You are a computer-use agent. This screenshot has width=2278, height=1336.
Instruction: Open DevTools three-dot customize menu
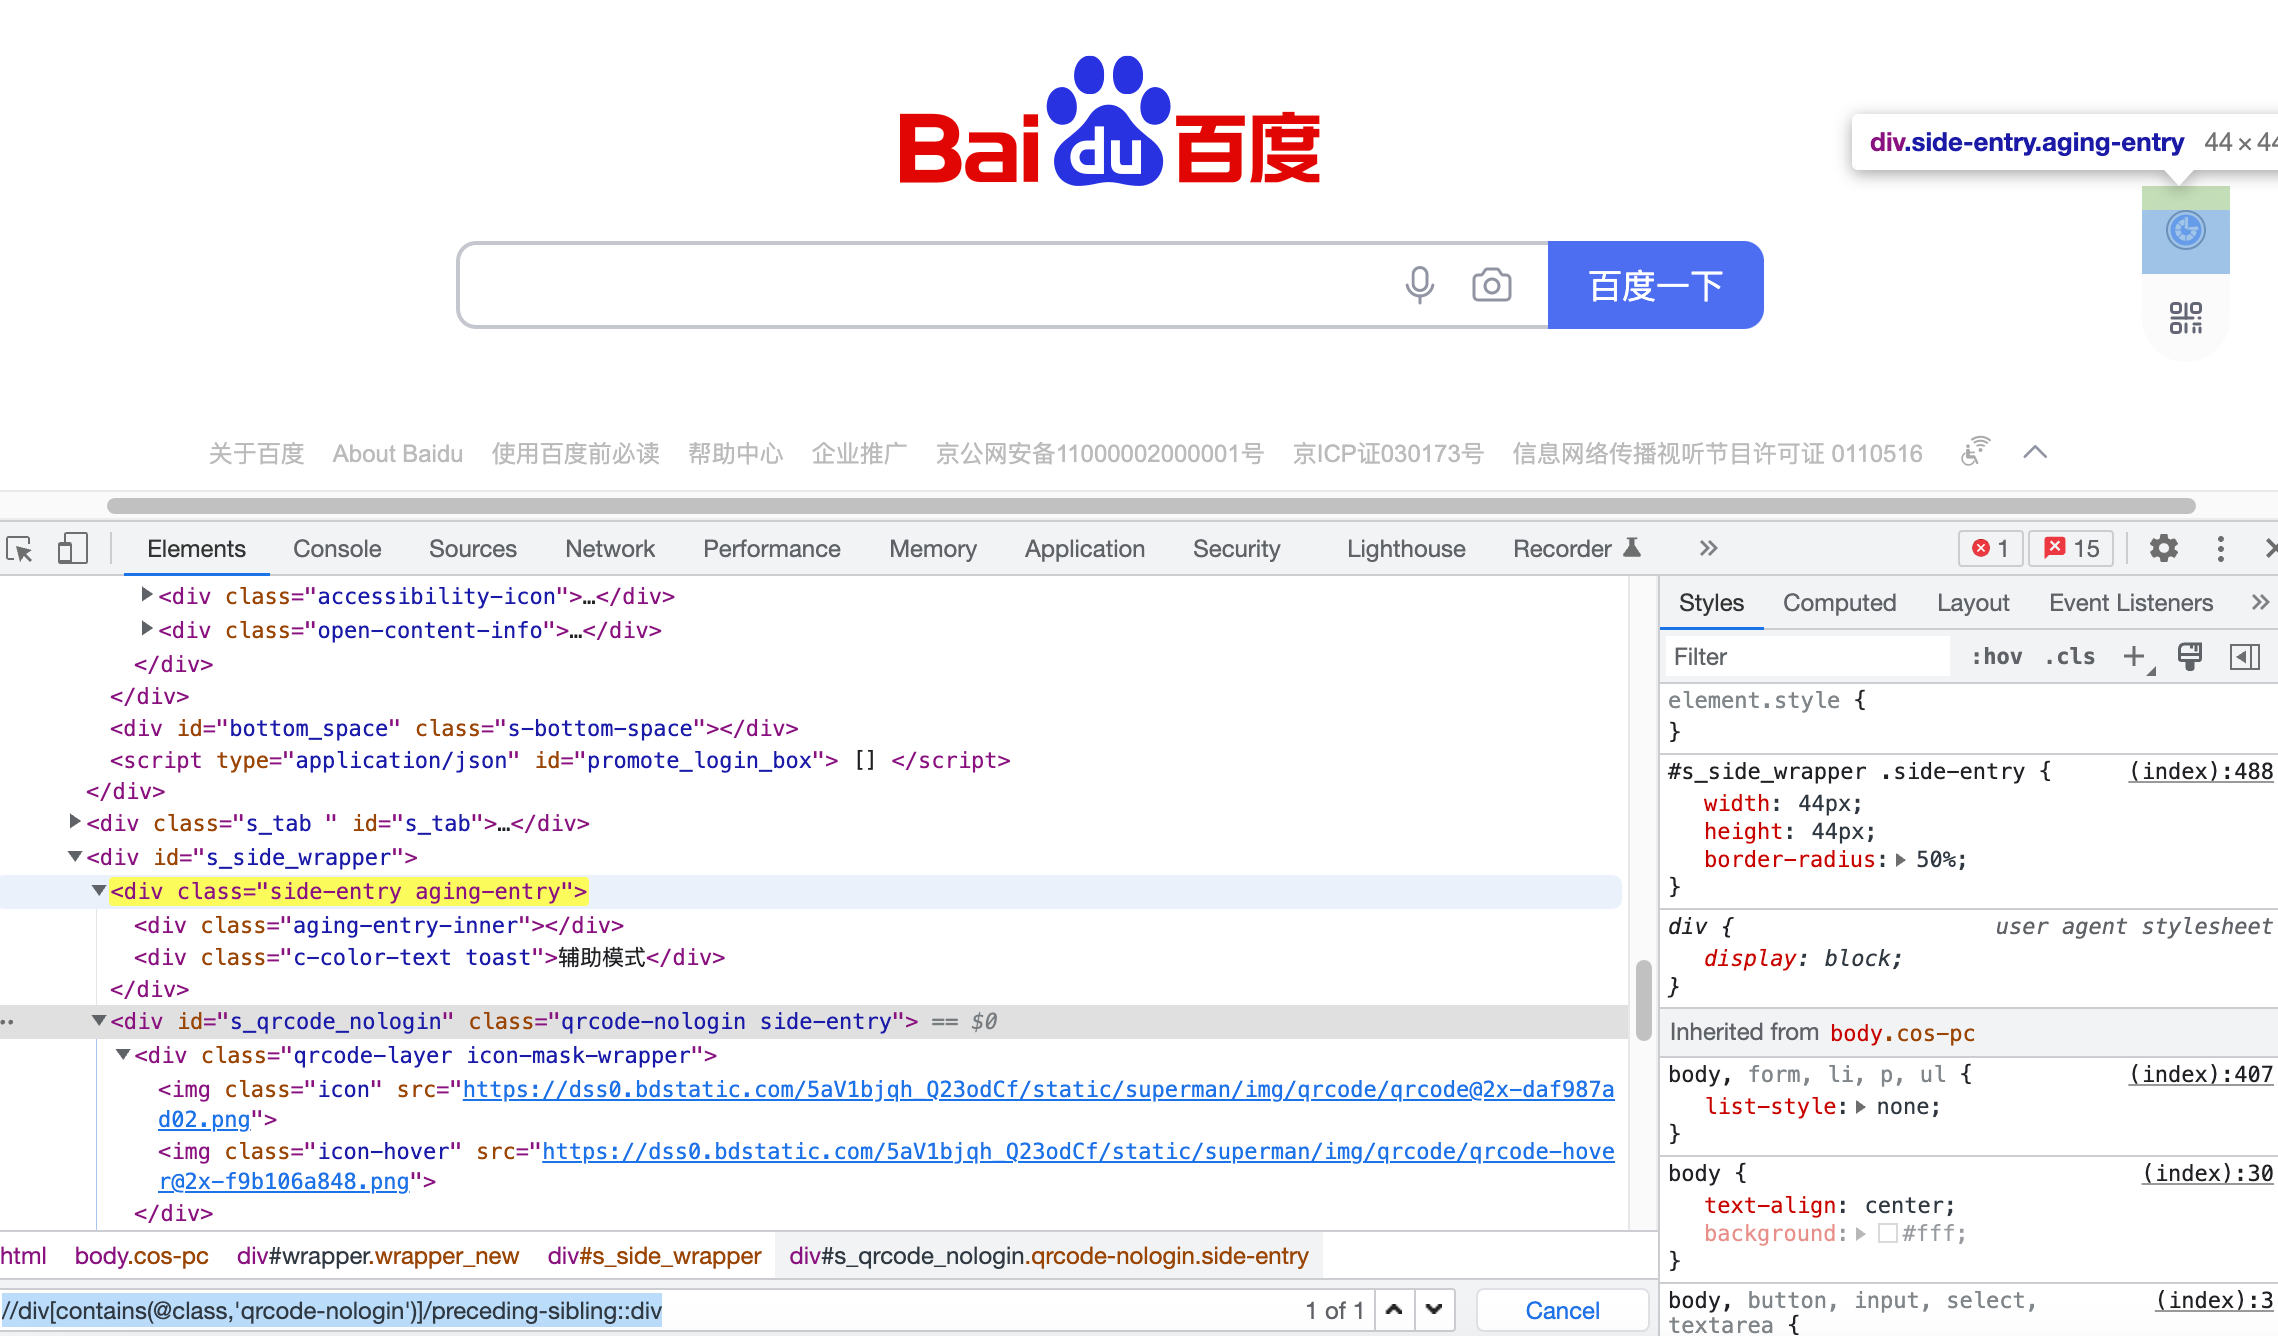coord(2220,548)
